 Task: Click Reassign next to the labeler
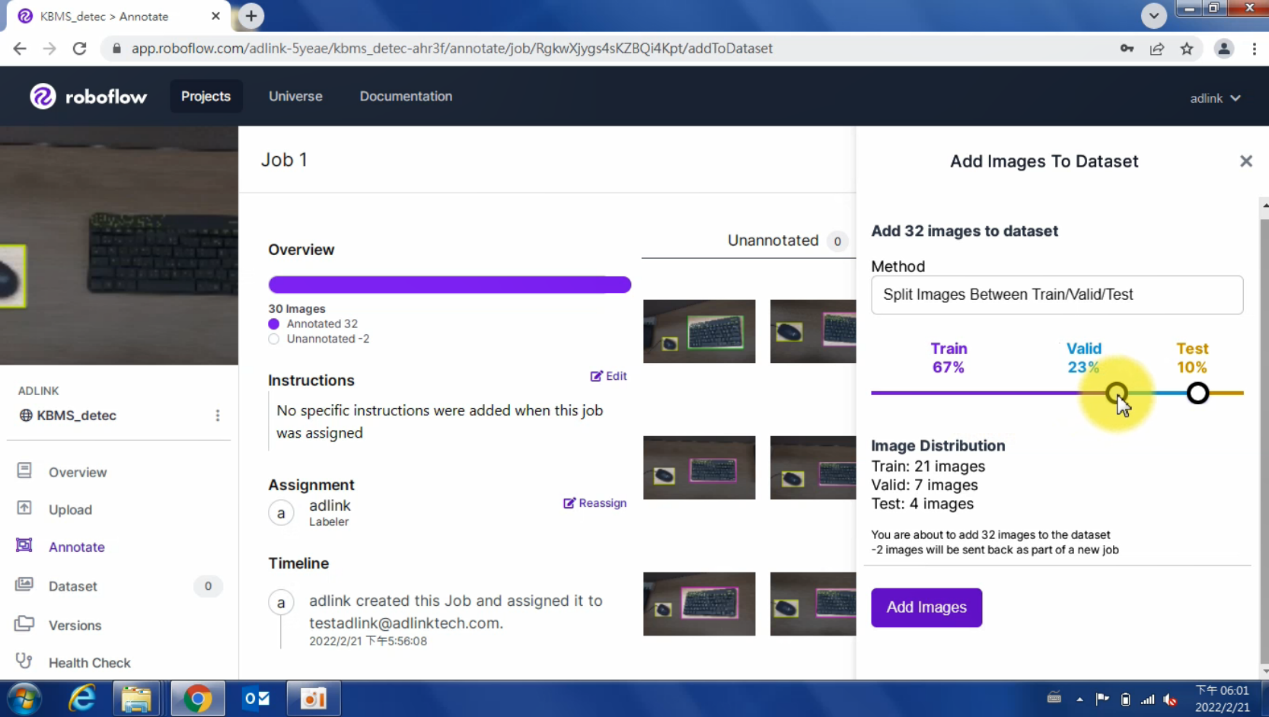tap(595, 503)
